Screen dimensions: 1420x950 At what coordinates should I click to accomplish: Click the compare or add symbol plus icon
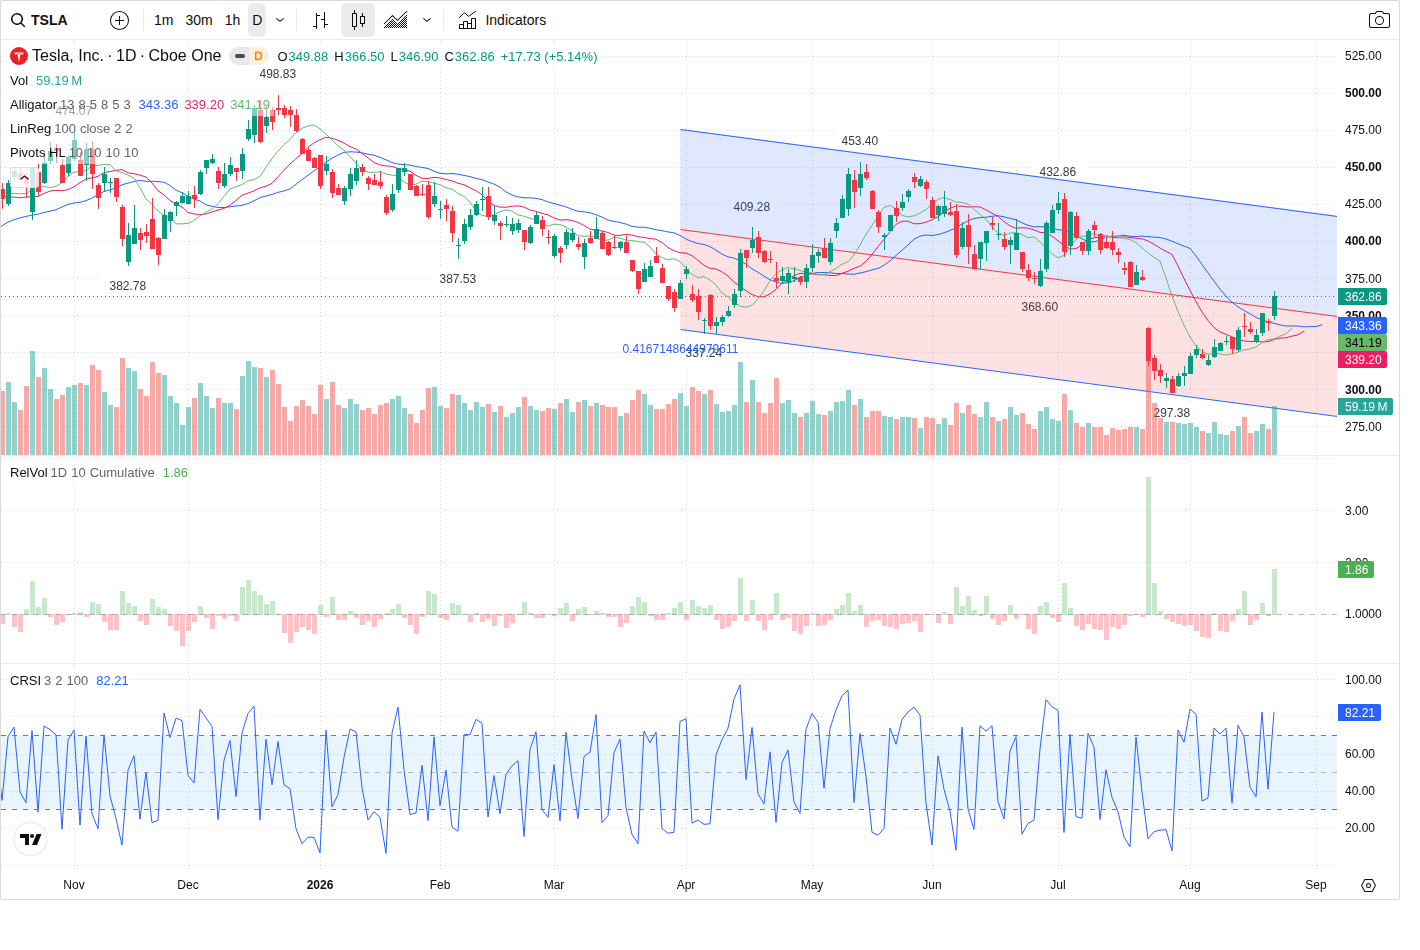[x=119, y=20]
